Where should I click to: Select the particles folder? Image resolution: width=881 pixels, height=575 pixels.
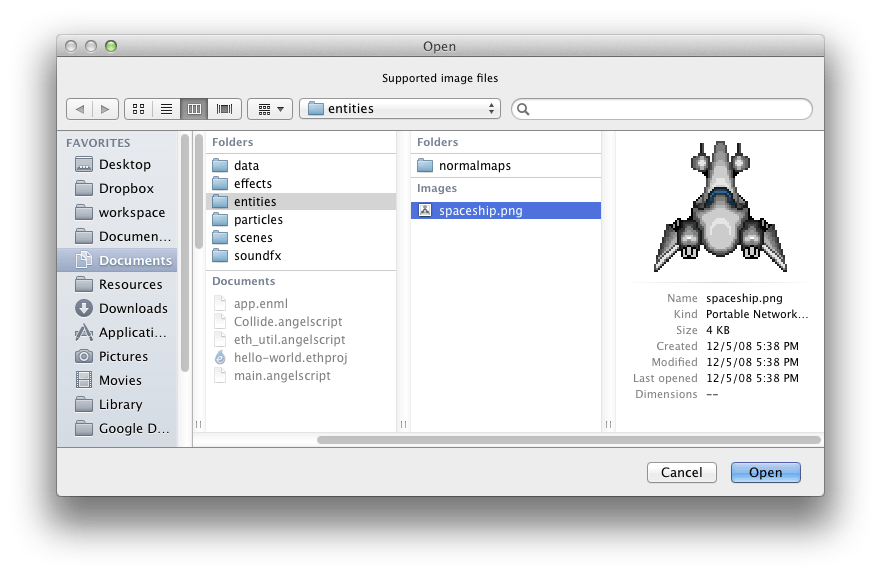point(258,219)
